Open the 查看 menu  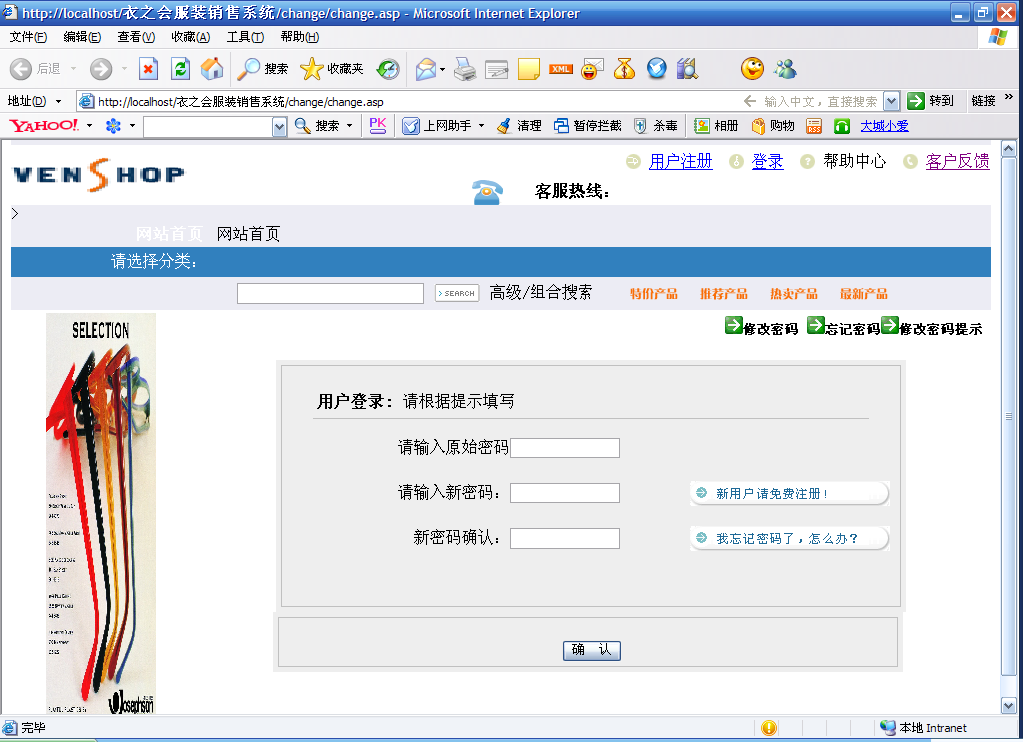[x=136, y=37]
